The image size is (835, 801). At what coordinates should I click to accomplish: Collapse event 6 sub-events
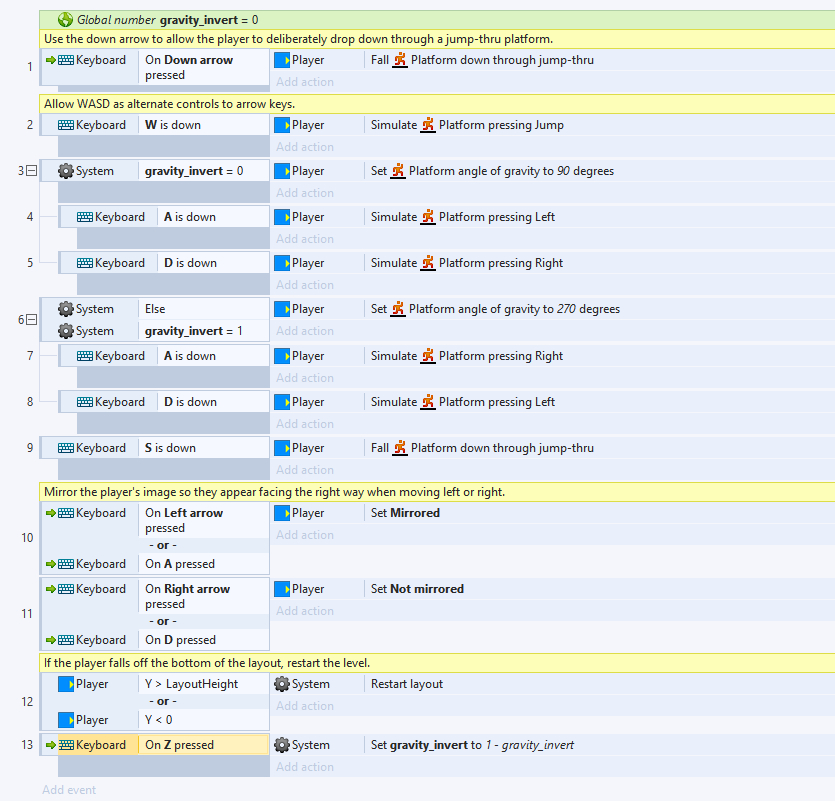pyautogui.click(x=31, y=320)
